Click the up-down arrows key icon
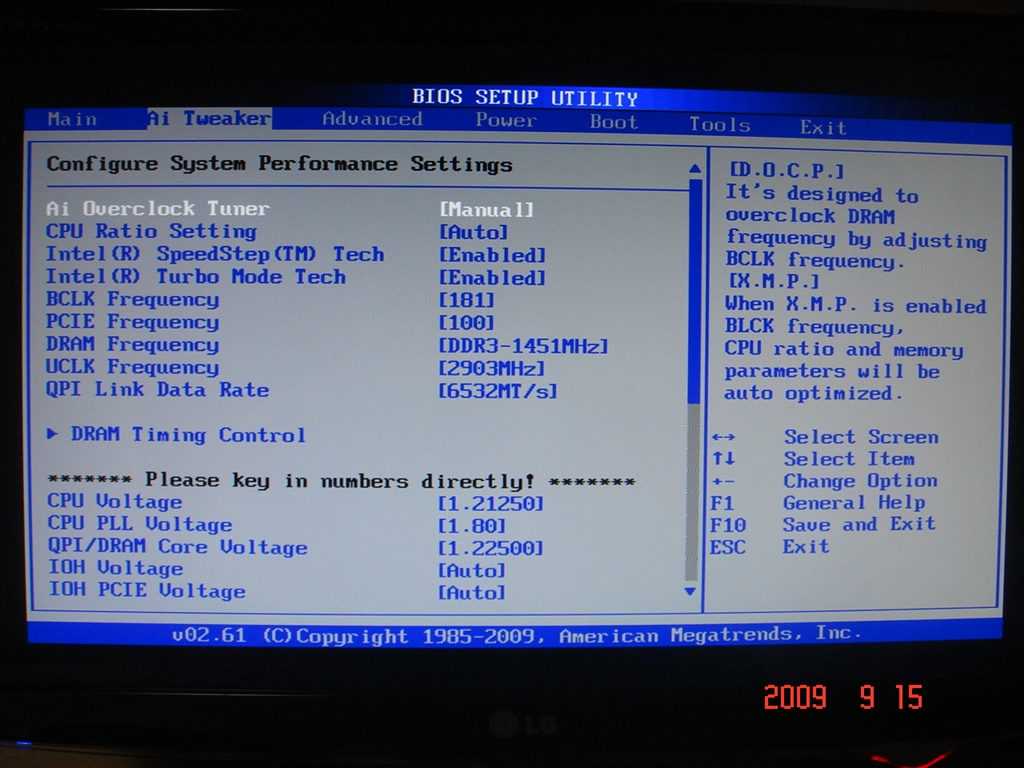This screenshot has height=768, width=1024. [x=724, y=458]
